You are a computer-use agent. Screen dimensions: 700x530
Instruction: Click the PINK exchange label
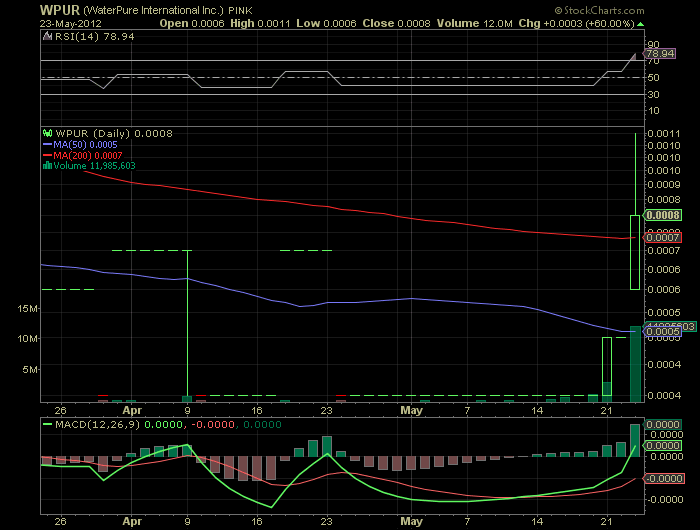[x=240, y=10]
